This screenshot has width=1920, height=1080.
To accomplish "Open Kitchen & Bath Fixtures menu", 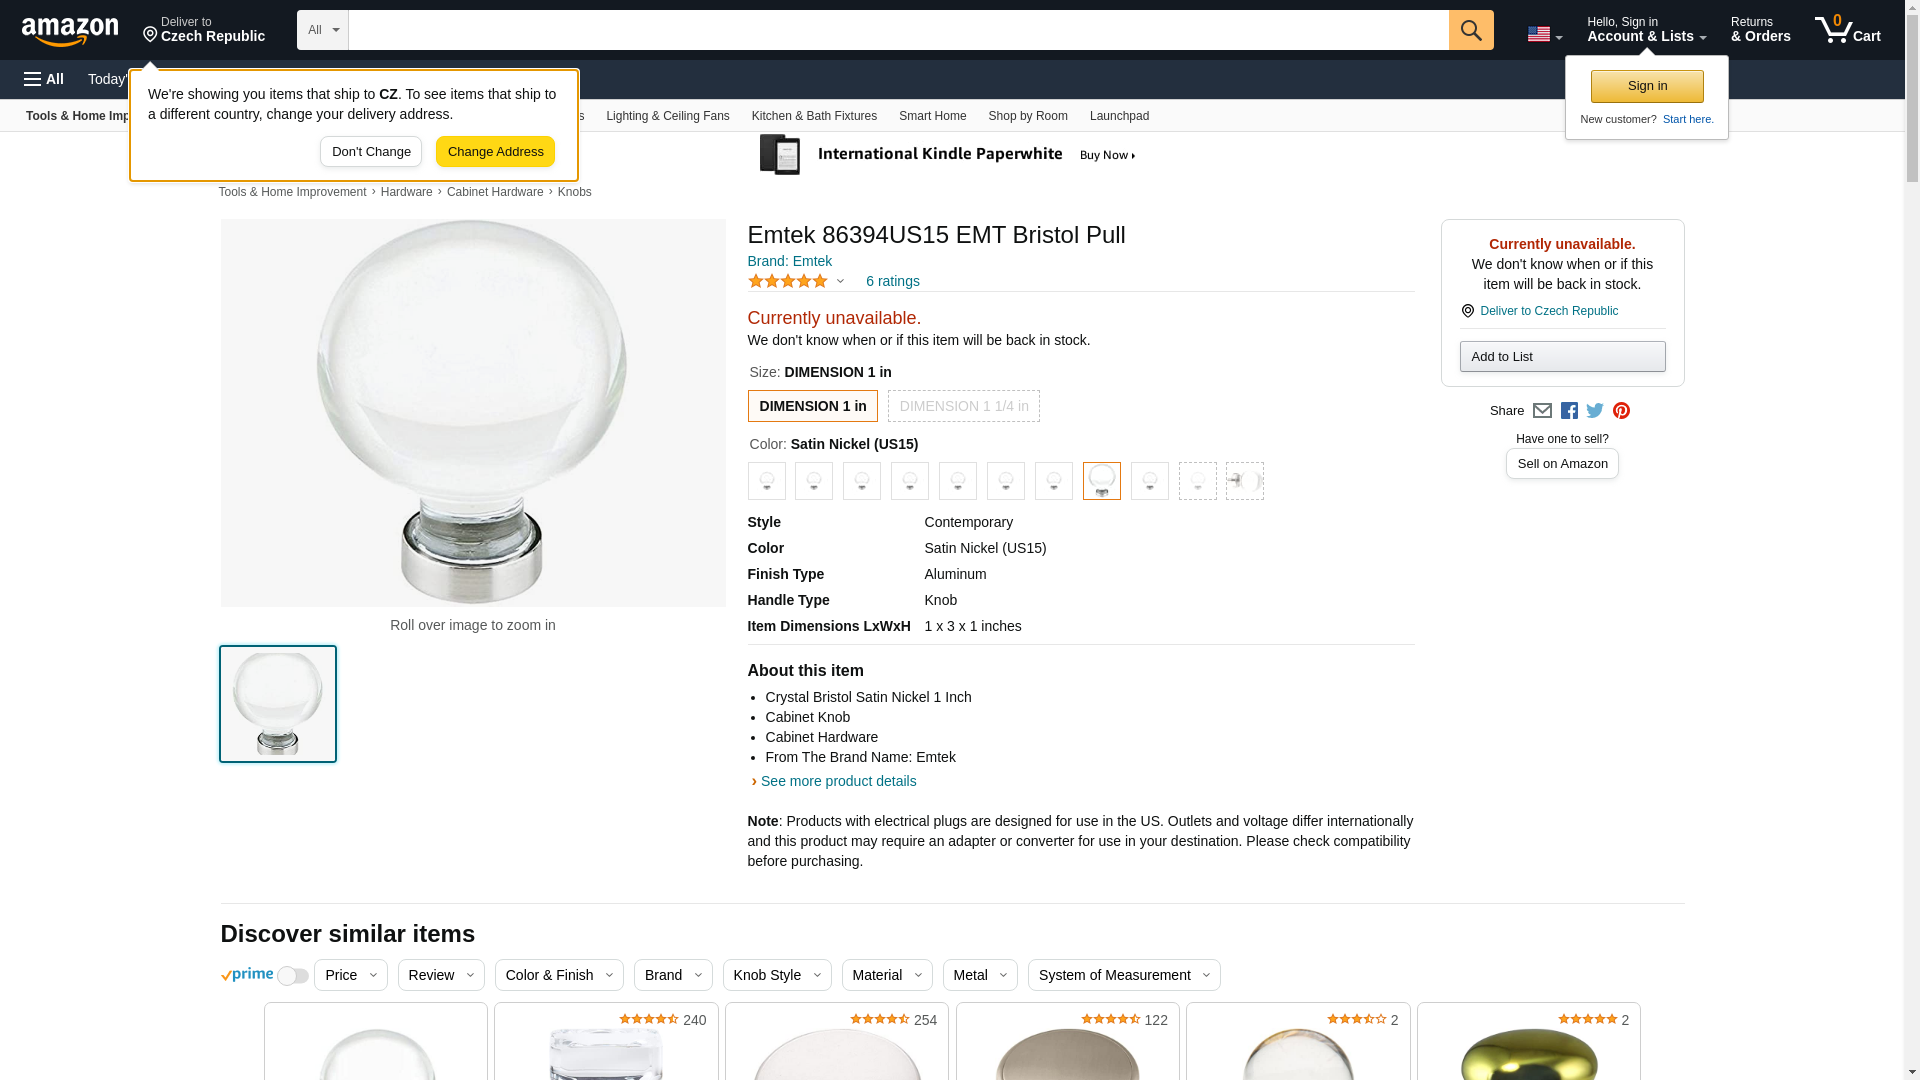I will pos(813,116).
